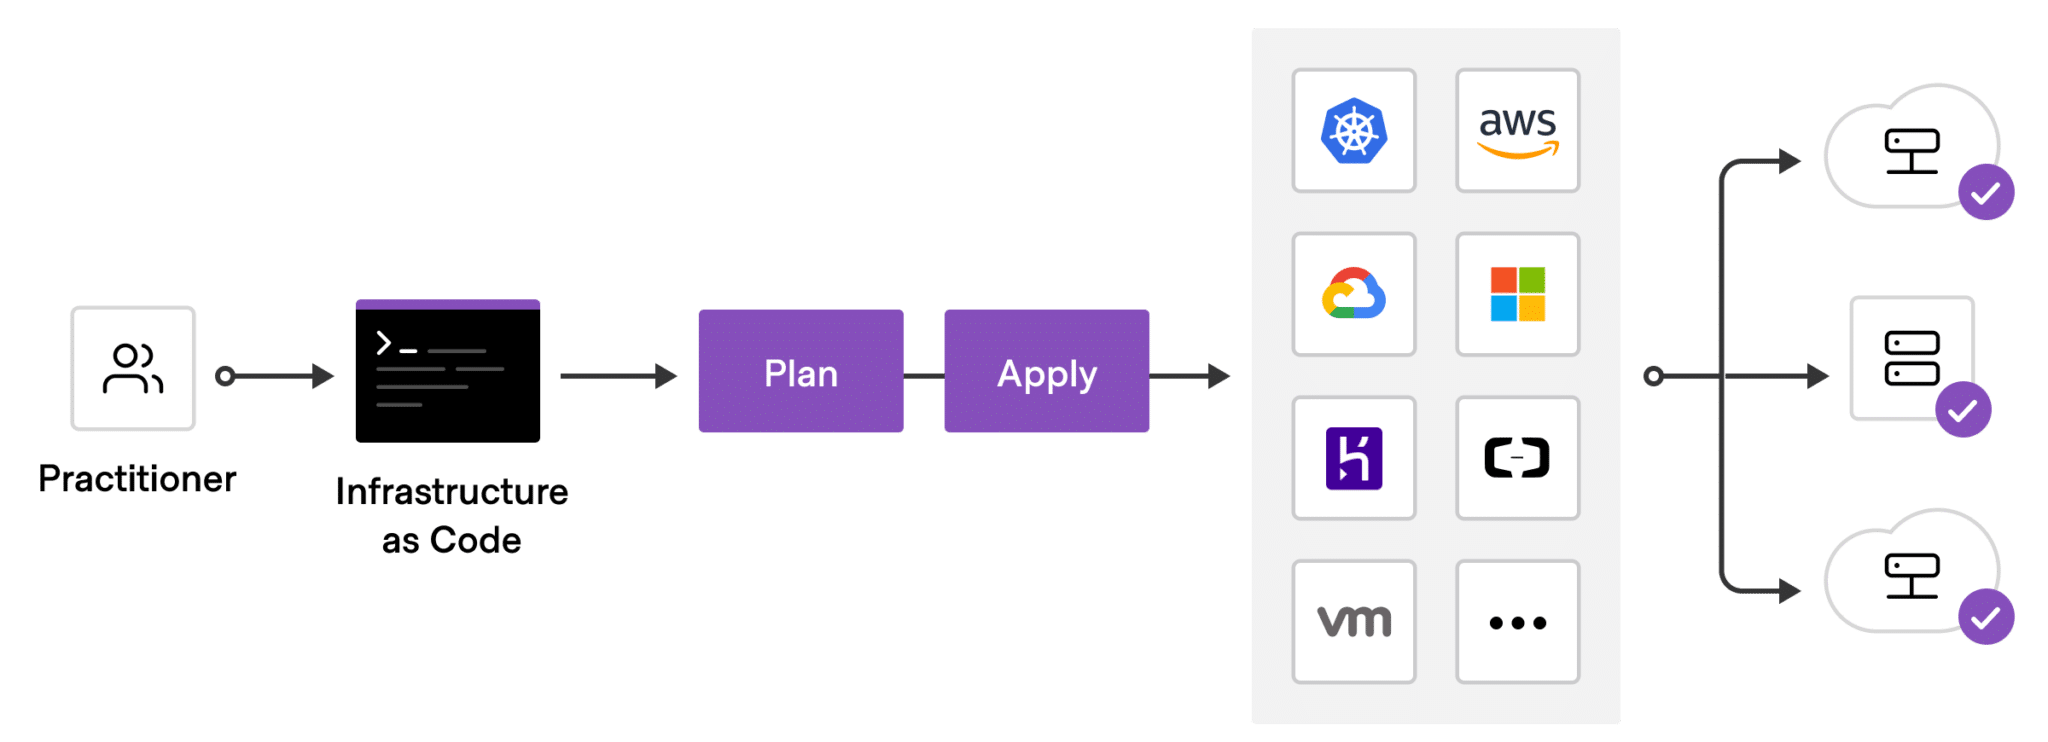Screen dimensions: 2048x742
Task: Select the VMware vm provider icon
Action: click(x=1354, y=622)
